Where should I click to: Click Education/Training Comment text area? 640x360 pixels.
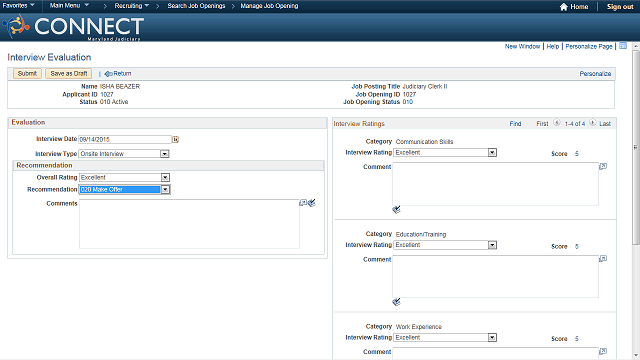[x=496, y=277]
